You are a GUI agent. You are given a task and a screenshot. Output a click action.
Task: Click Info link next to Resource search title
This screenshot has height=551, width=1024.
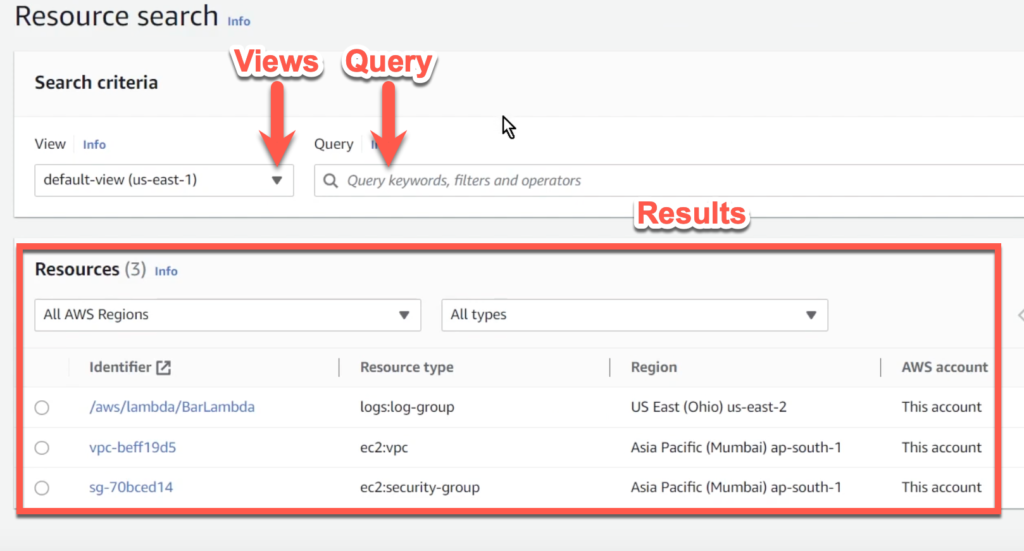click(239, 21)
